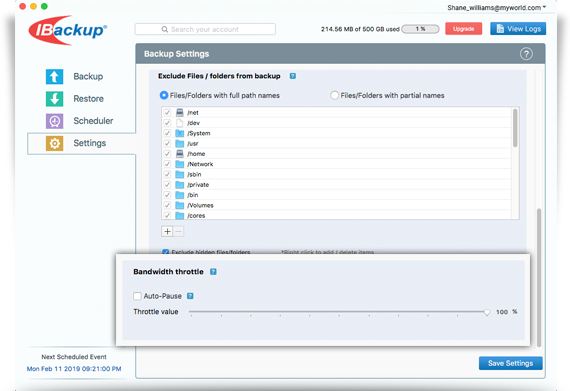570x391 pixels.
Task: Click the IBackup logo
Action: click(x=68, y=30)
